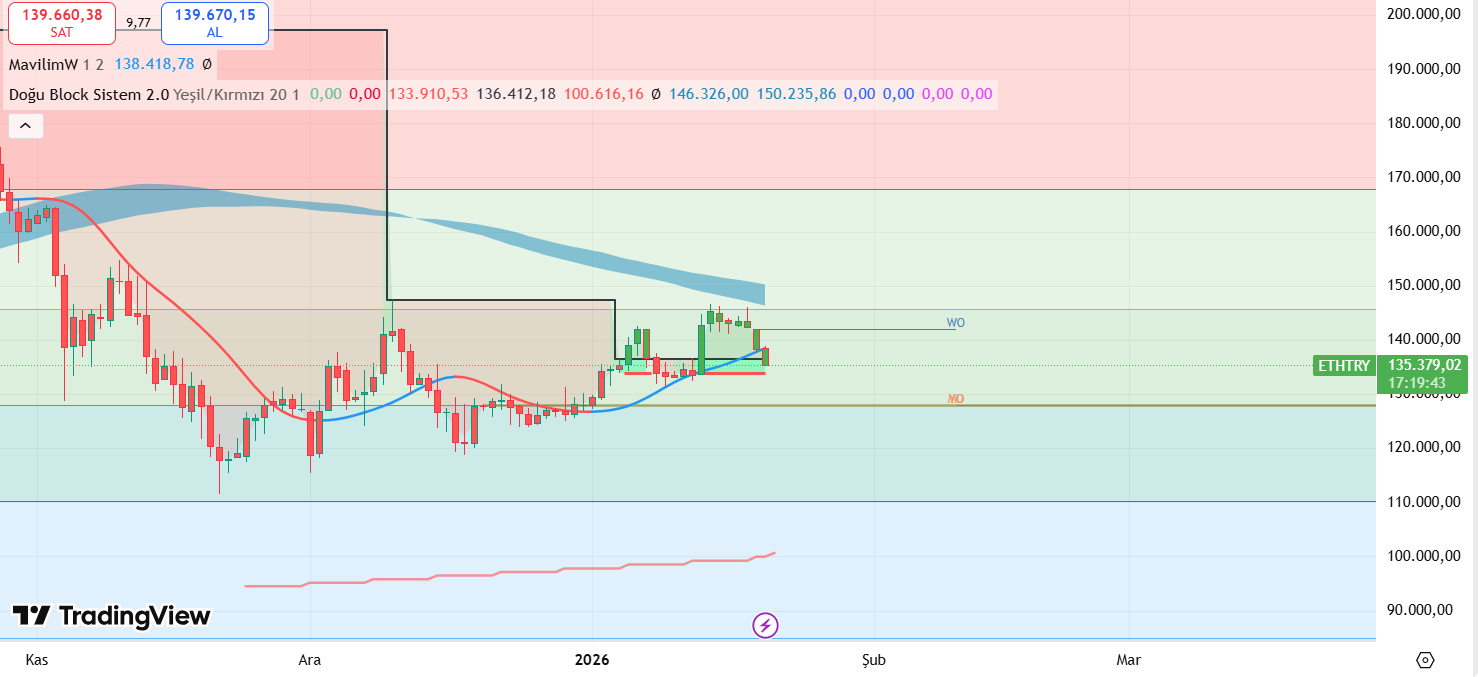
Task: Click the 138.418,78 MavilimW value
Action: tap(154, 64)
